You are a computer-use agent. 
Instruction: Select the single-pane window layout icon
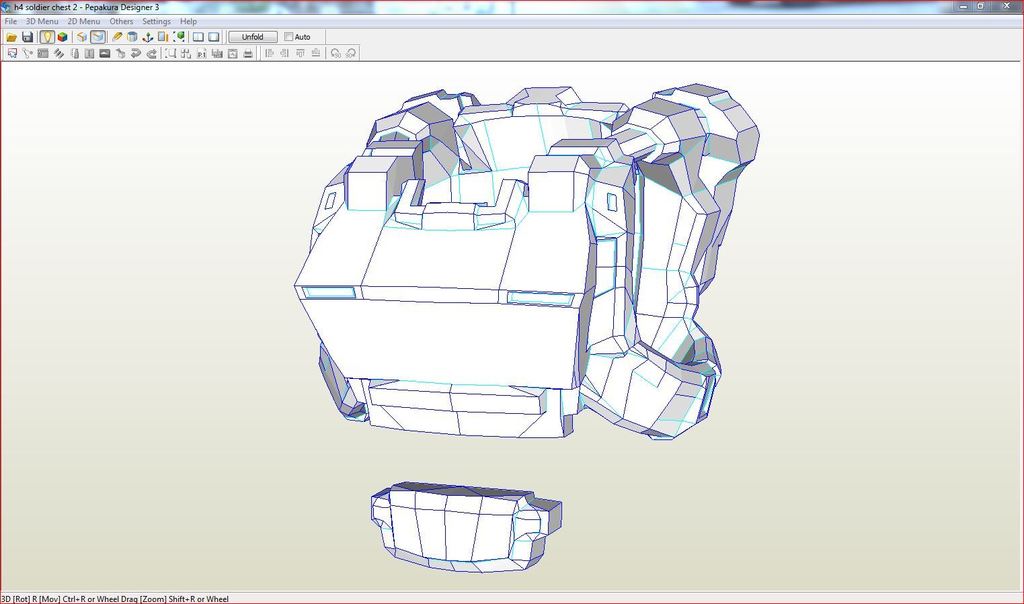tap(214, 37)
